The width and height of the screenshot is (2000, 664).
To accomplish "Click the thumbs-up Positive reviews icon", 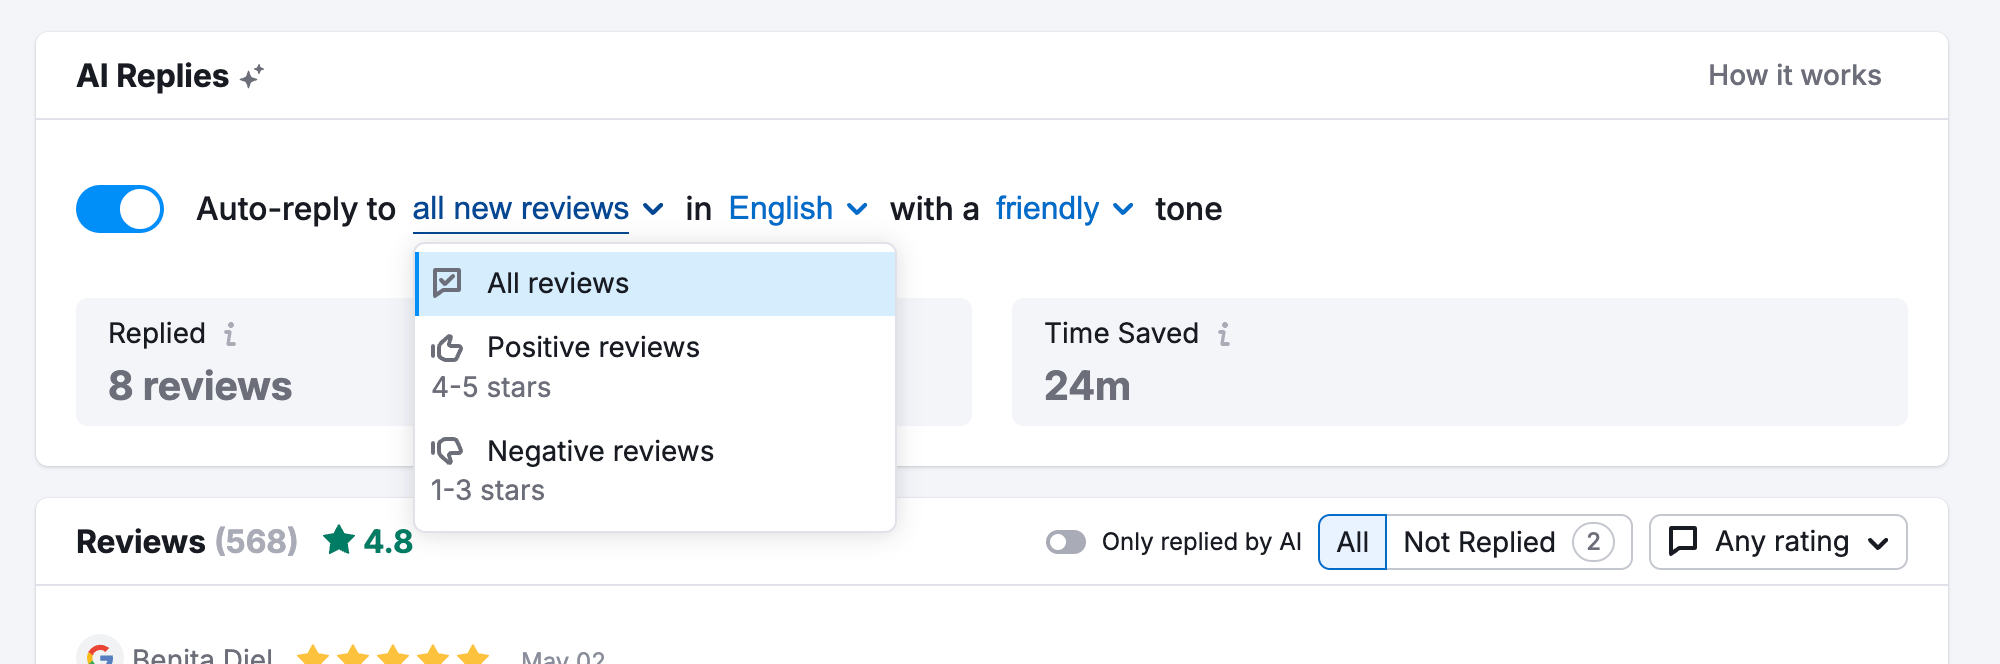I will tap(447, 348).
